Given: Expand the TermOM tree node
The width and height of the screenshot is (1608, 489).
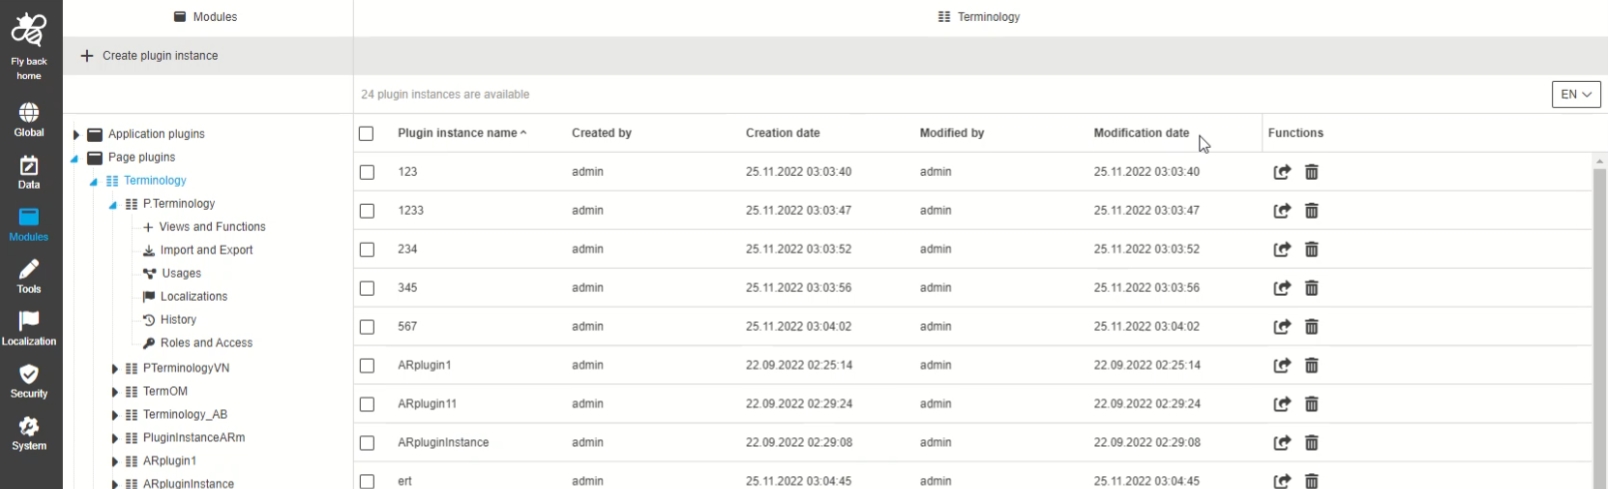Looking at the screenshot, I should (x=115, y=392).
